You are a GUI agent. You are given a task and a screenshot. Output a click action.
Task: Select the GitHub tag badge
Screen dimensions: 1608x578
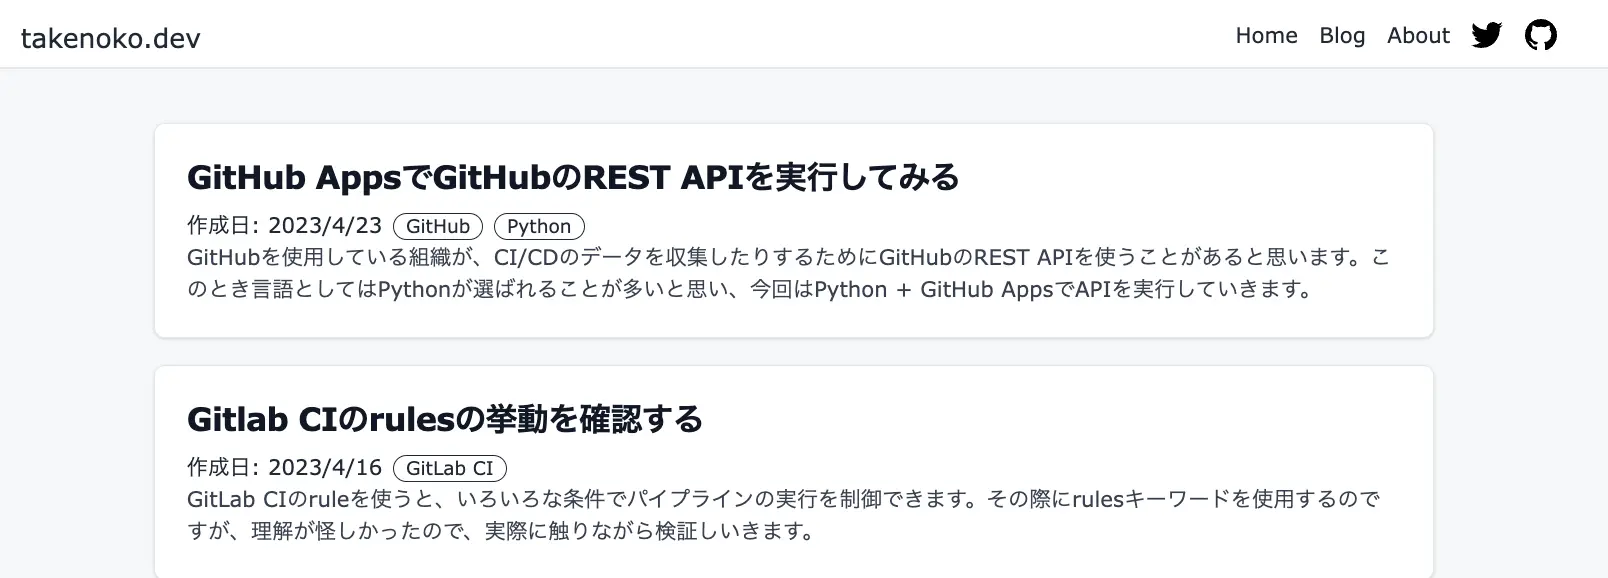point(437,227)
